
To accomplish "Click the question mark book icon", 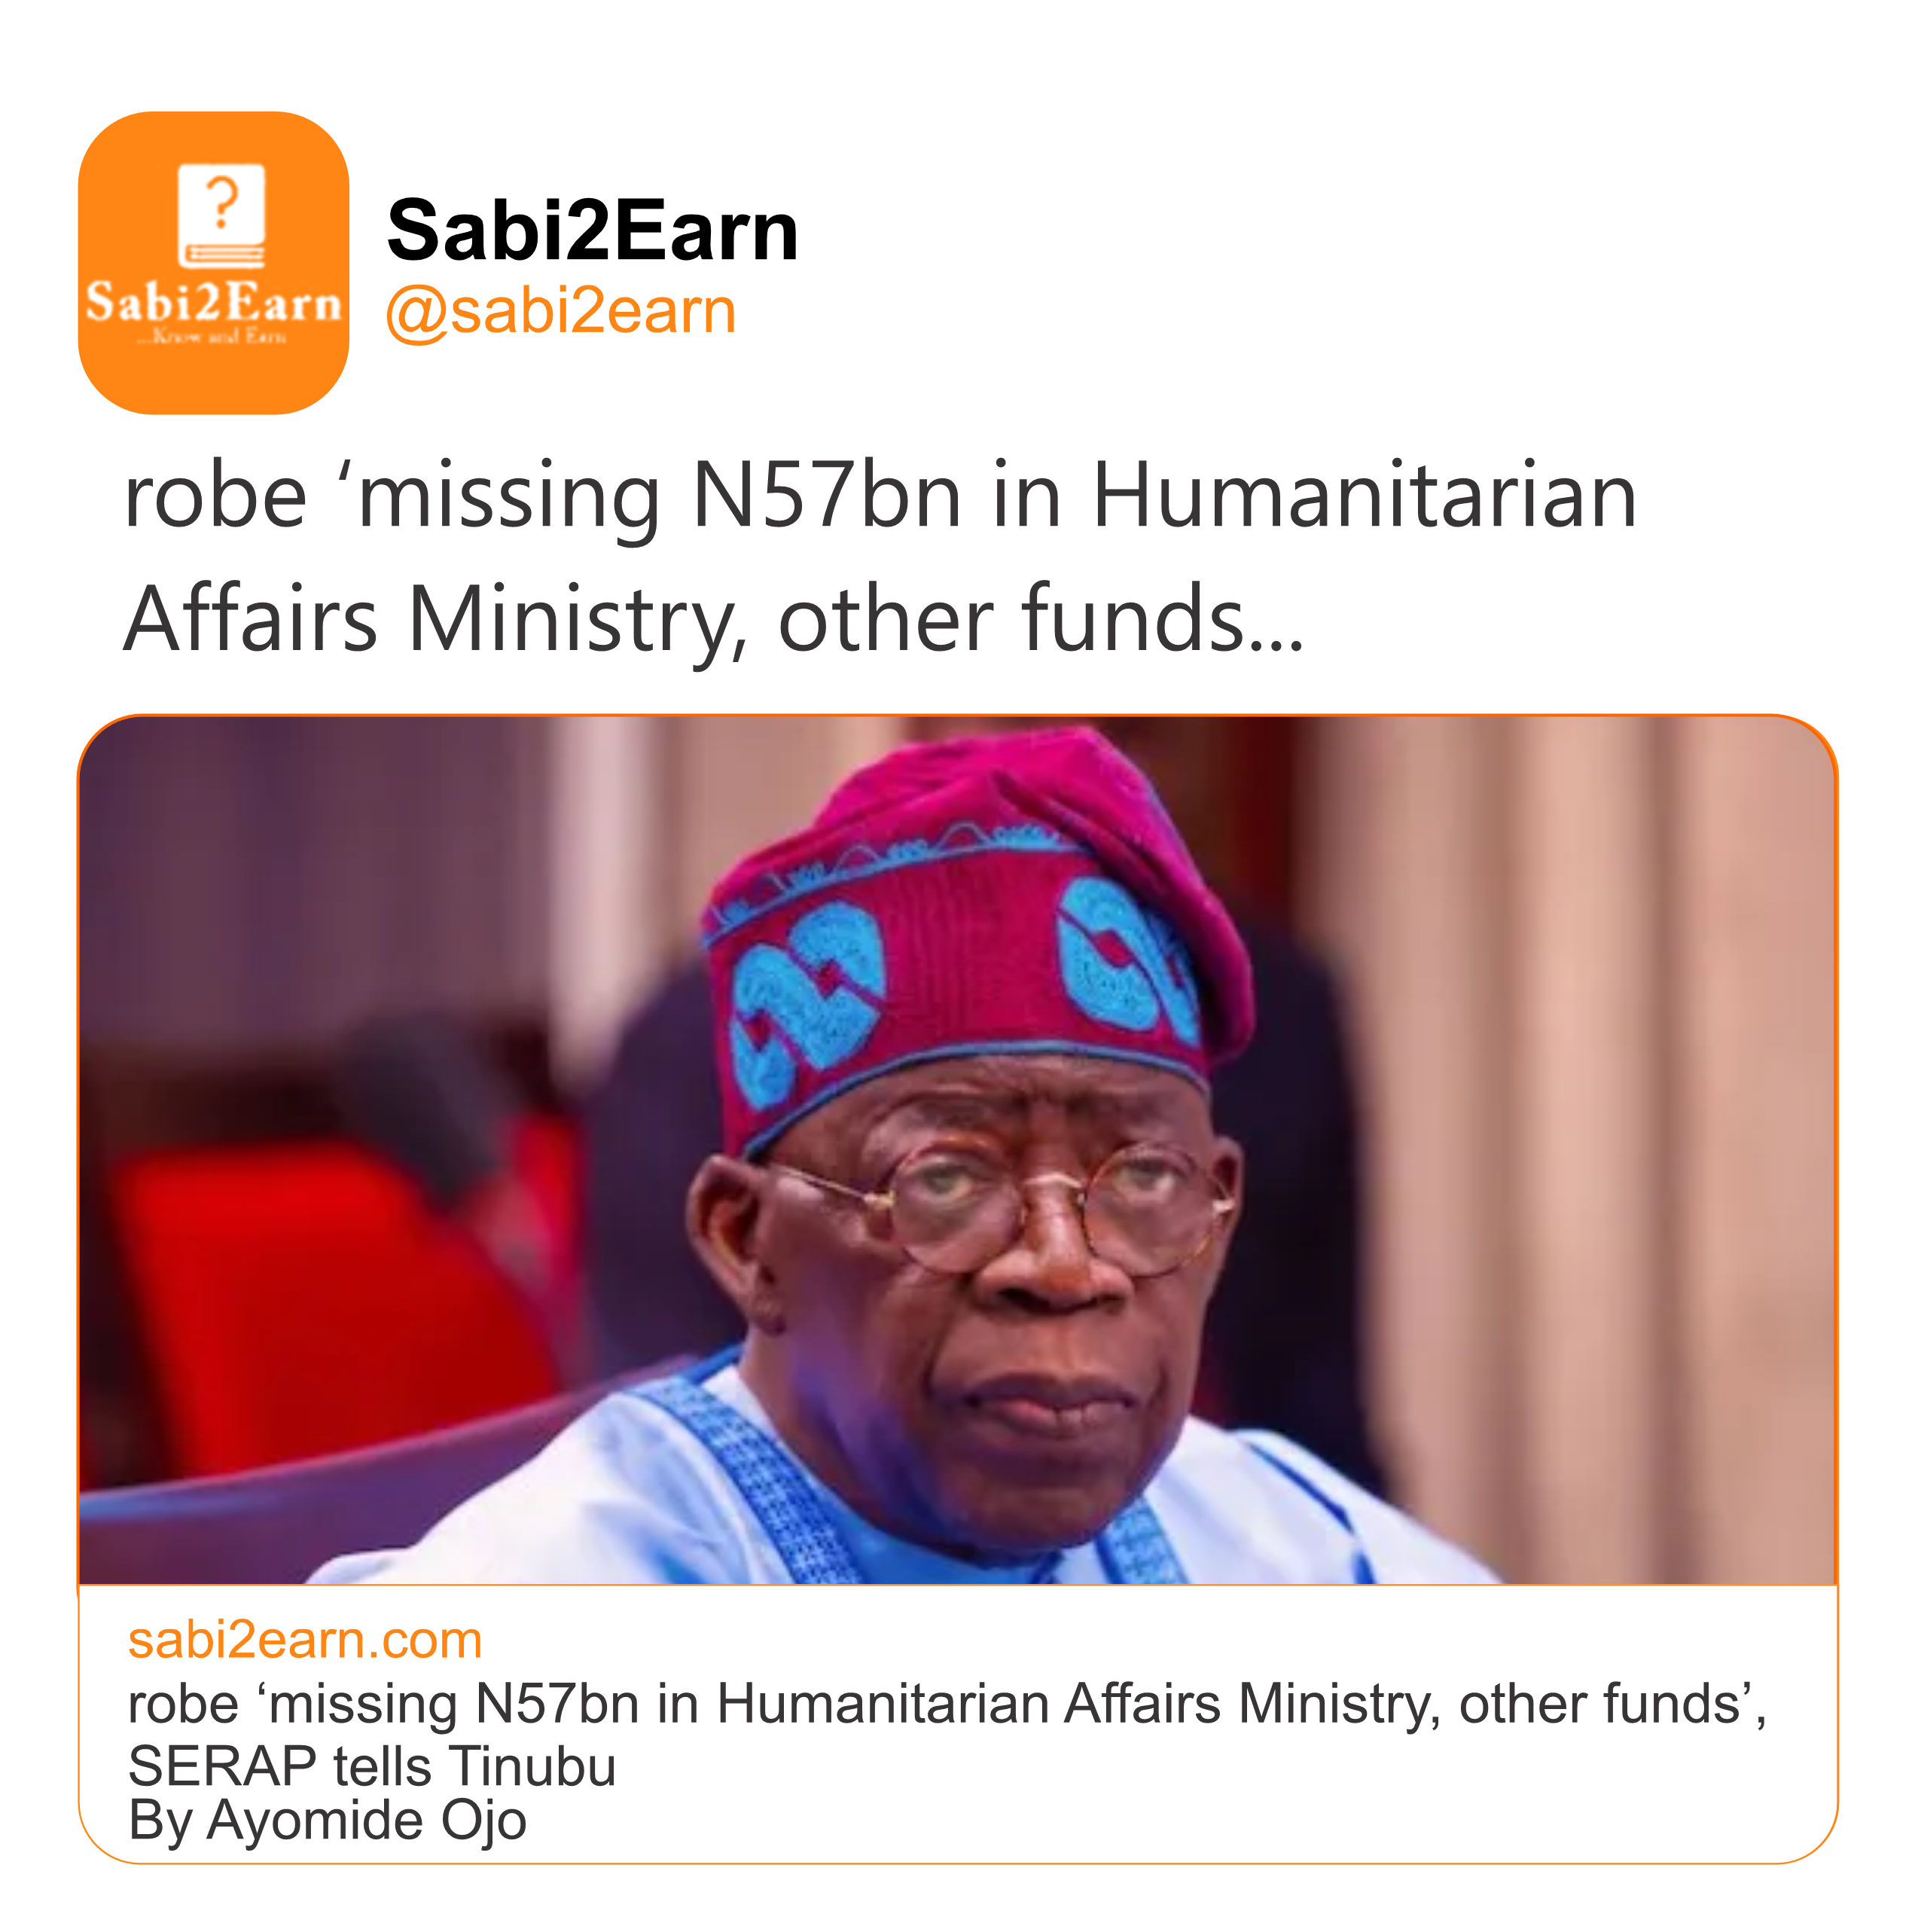I will 221,215.
